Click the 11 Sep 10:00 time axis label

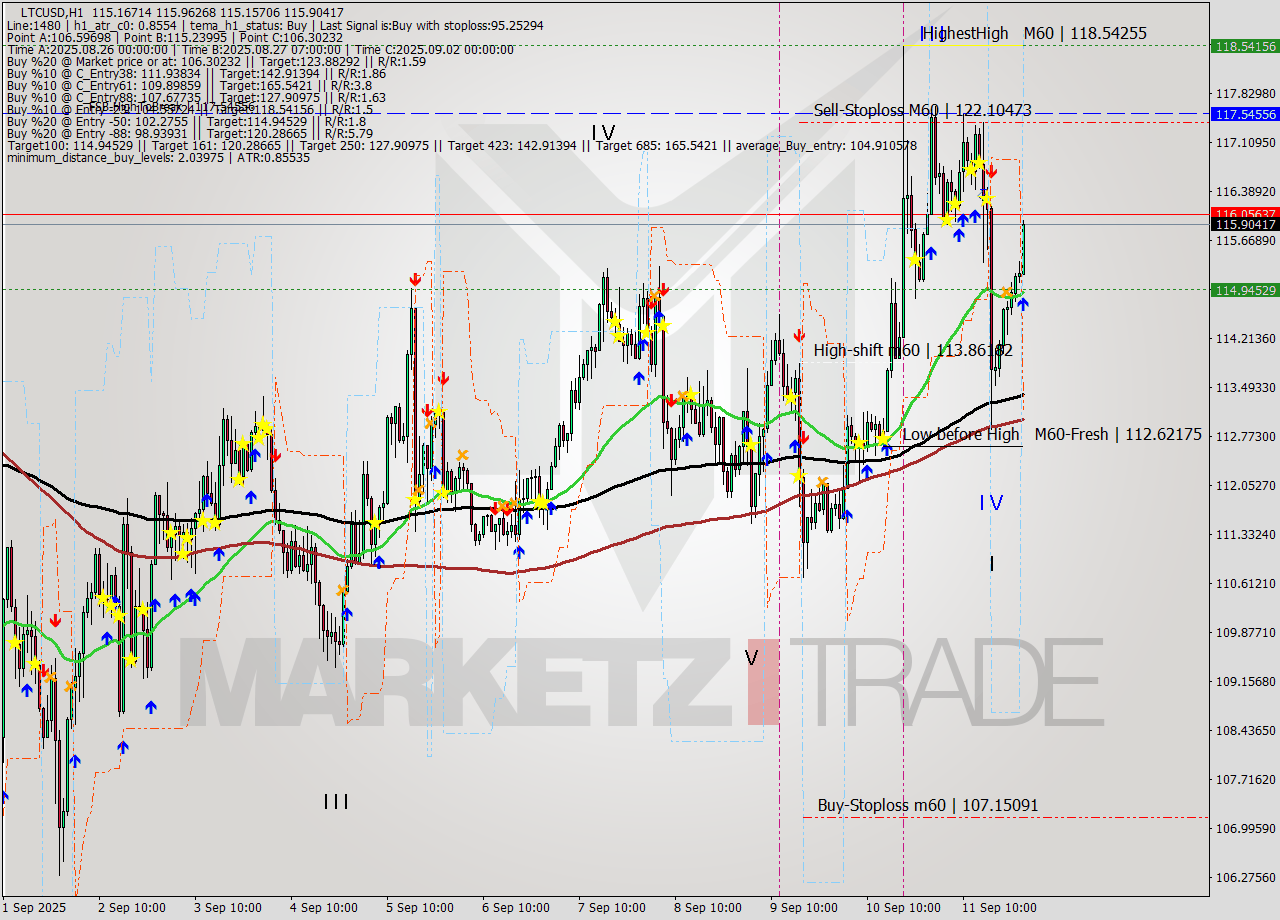coord(1001,908)
